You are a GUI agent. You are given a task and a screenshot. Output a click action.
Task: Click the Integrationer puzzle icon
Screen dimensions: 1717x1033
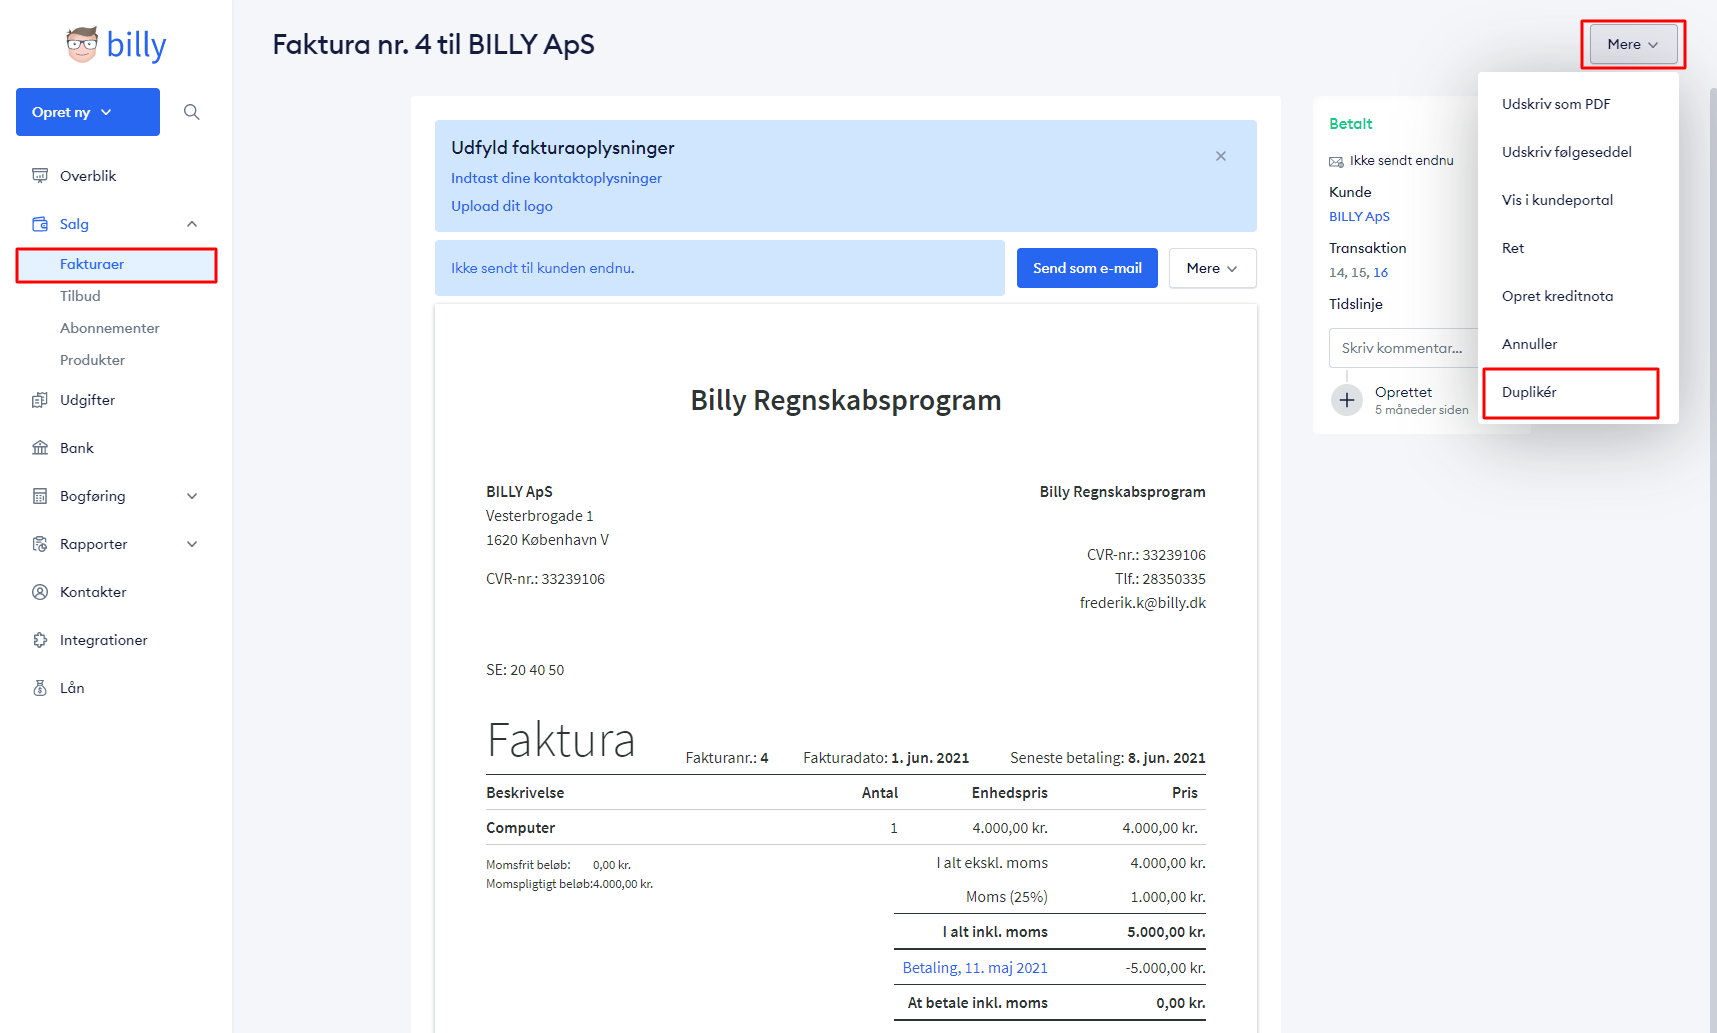[x=40, y=640]
